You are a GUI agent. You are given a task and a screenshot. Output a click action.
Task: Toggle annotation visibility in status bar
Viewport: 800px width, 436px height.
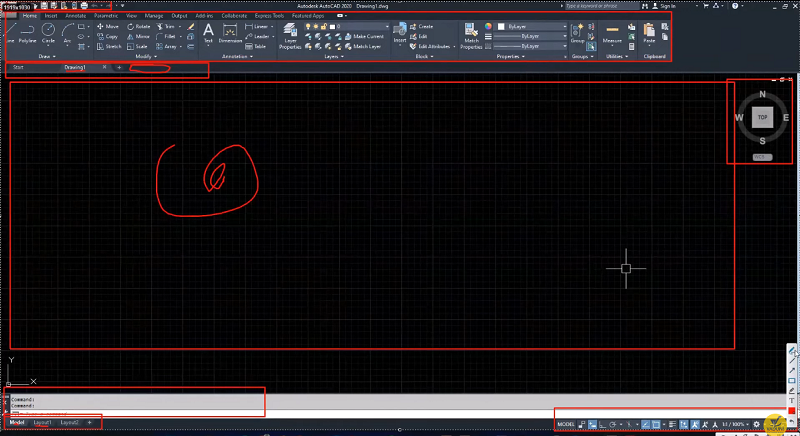[x=695, y=424]
